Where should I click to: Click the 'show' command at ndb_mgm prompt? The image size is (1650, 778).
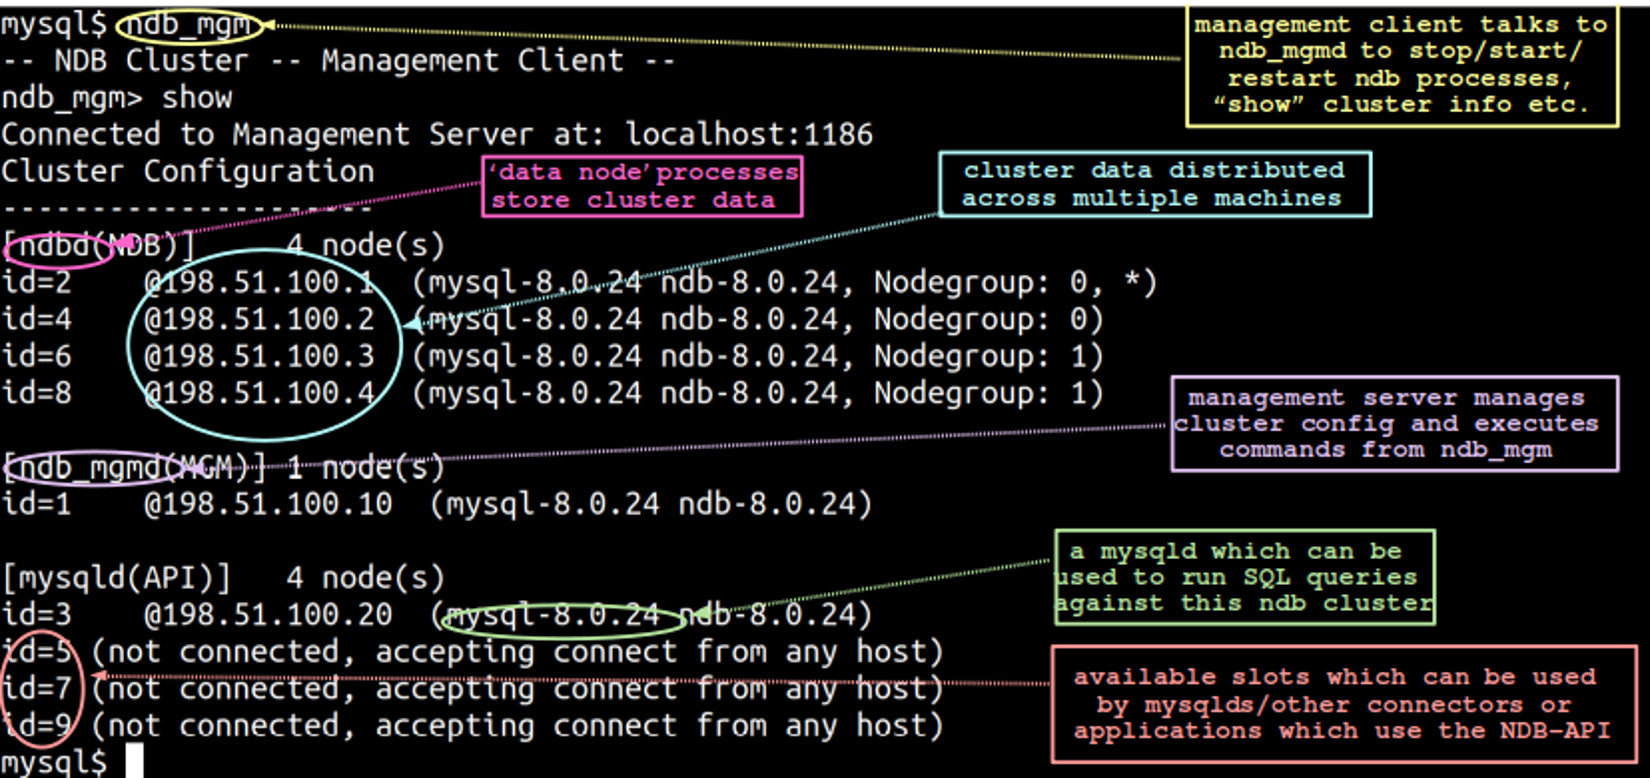pyautogui.click(x=197, y=98)
